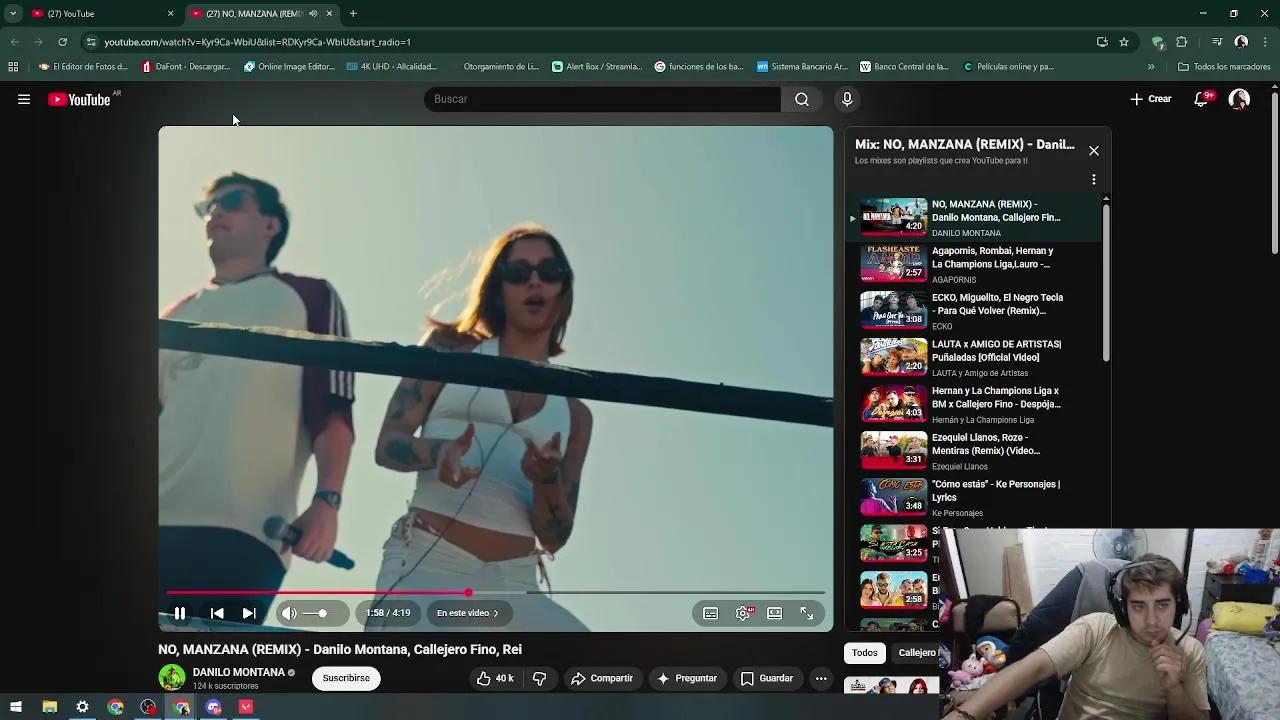Open the YouTube hamburger guide menu

point(24,99)
